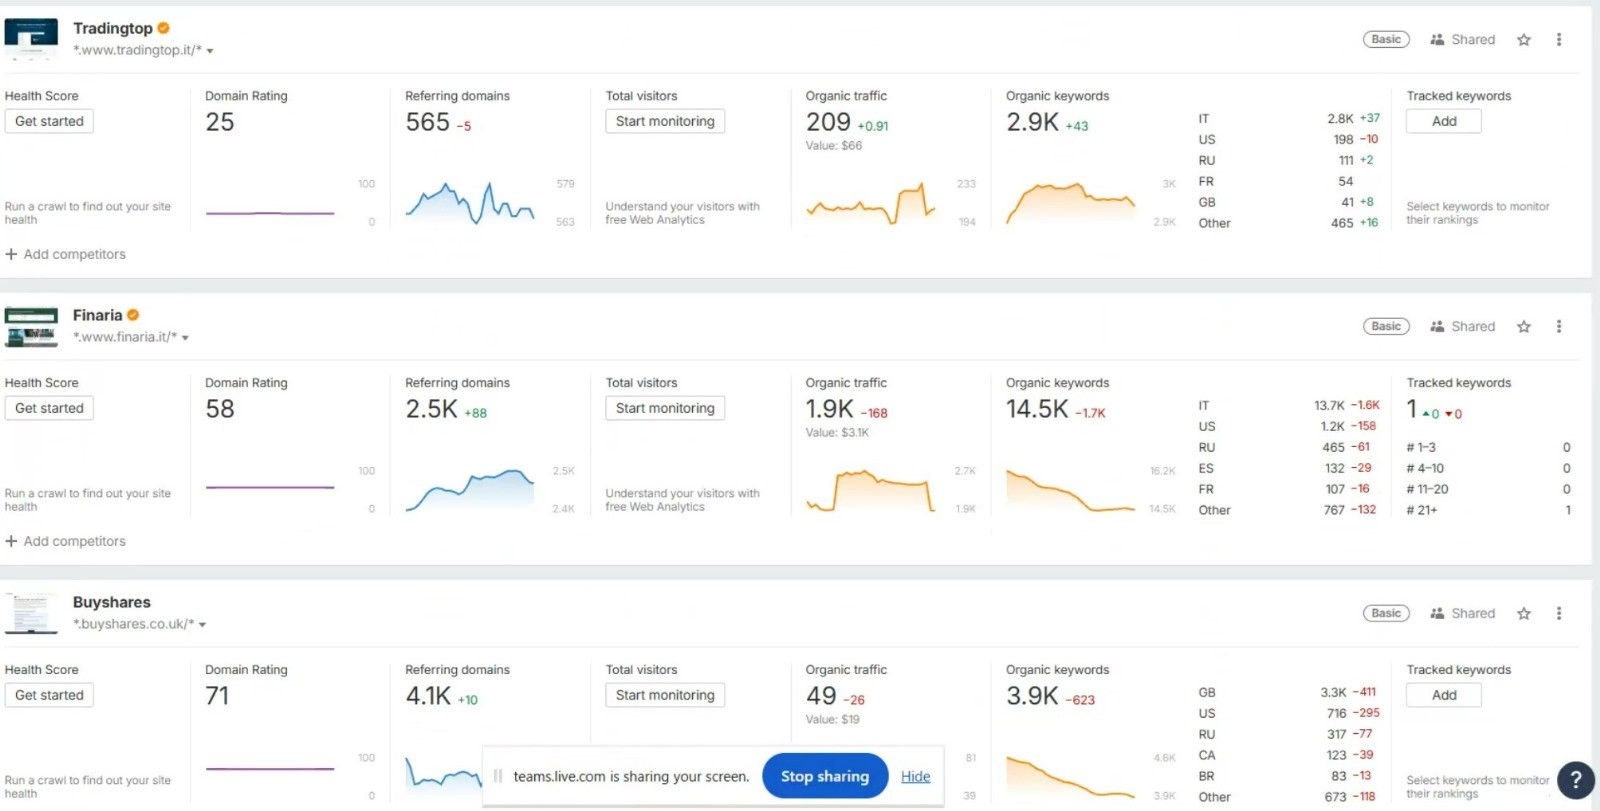Open the help question mark button
This screenshot has height=811, width=1600.
[x=1576, y=779]
